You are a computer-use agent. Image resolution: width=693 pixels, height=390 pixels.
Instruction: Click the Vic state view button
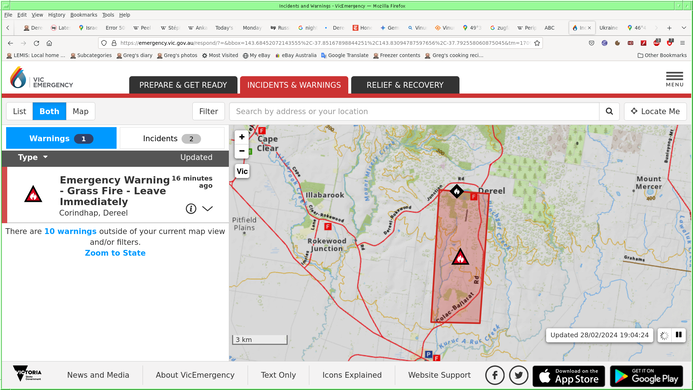point(242,171)
